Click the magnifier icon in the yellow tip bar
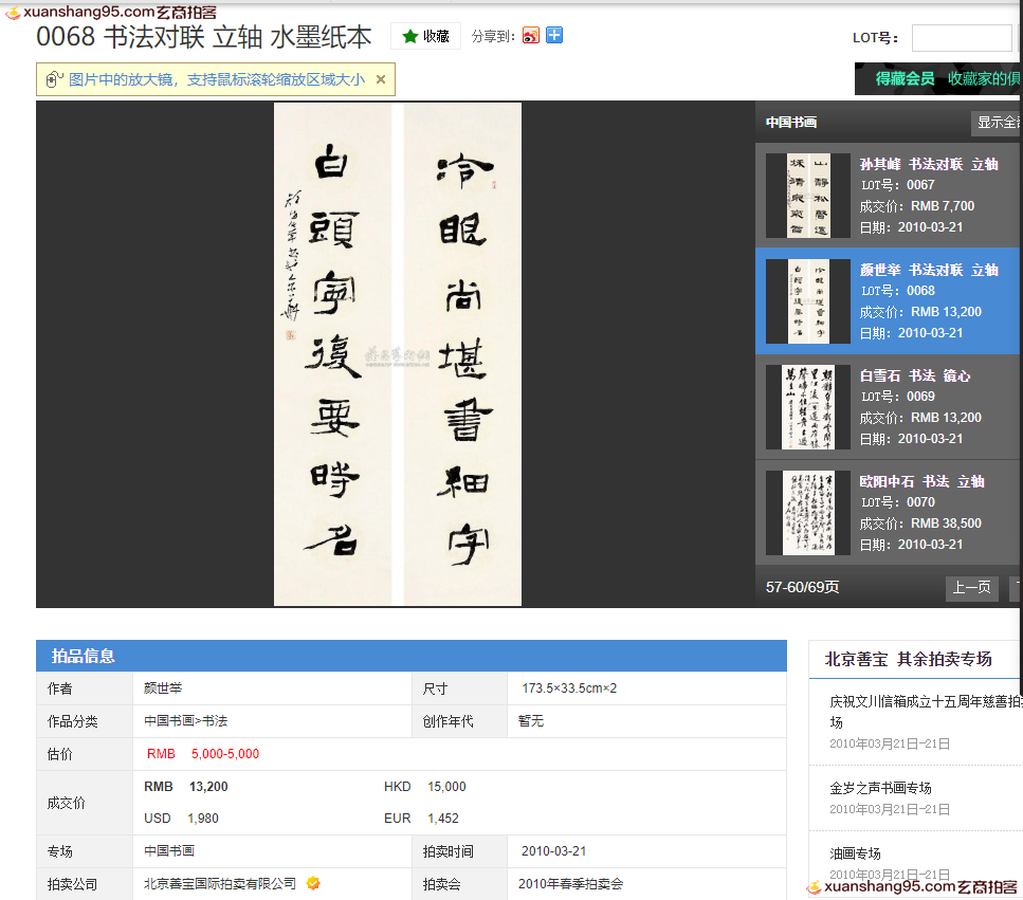 50,78
